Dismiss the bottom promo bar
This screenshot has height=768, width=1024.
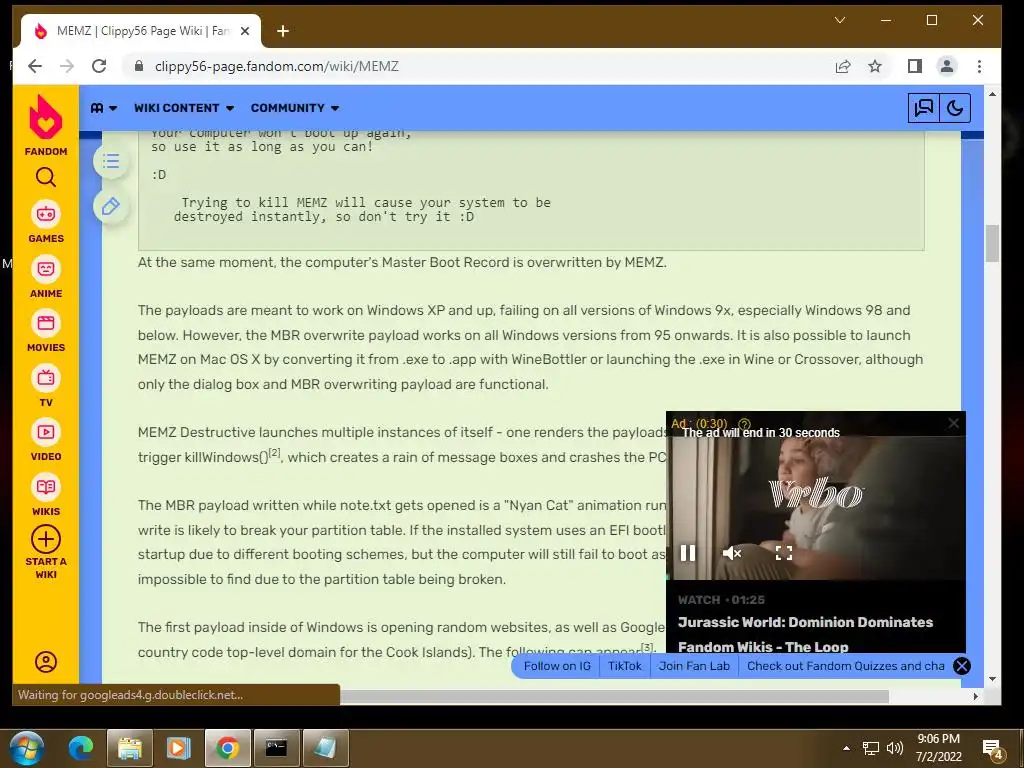[x=961, y=666]
